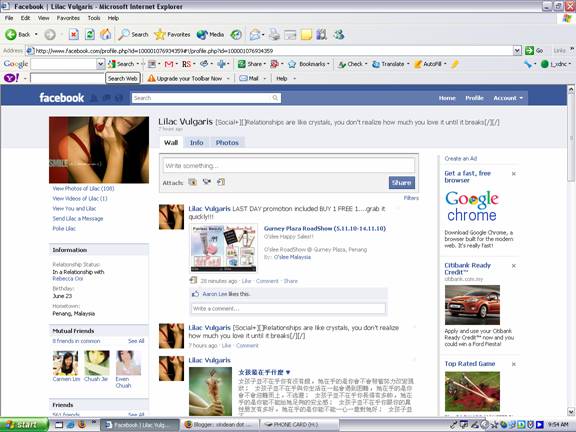Click Lilac's profile picture
Viewport: 576px width, 432px height.
[99, 150]
